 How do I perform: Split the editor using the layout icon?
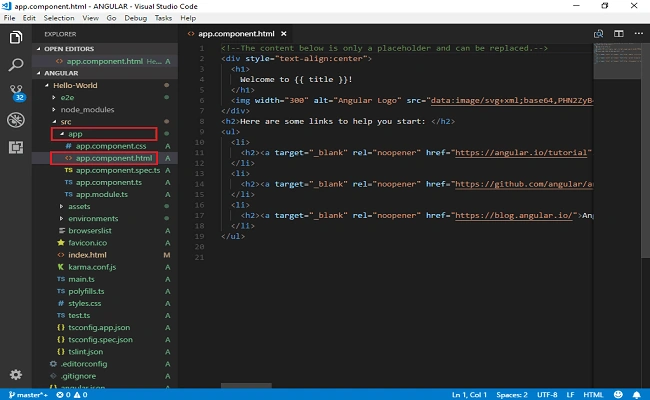618,34
